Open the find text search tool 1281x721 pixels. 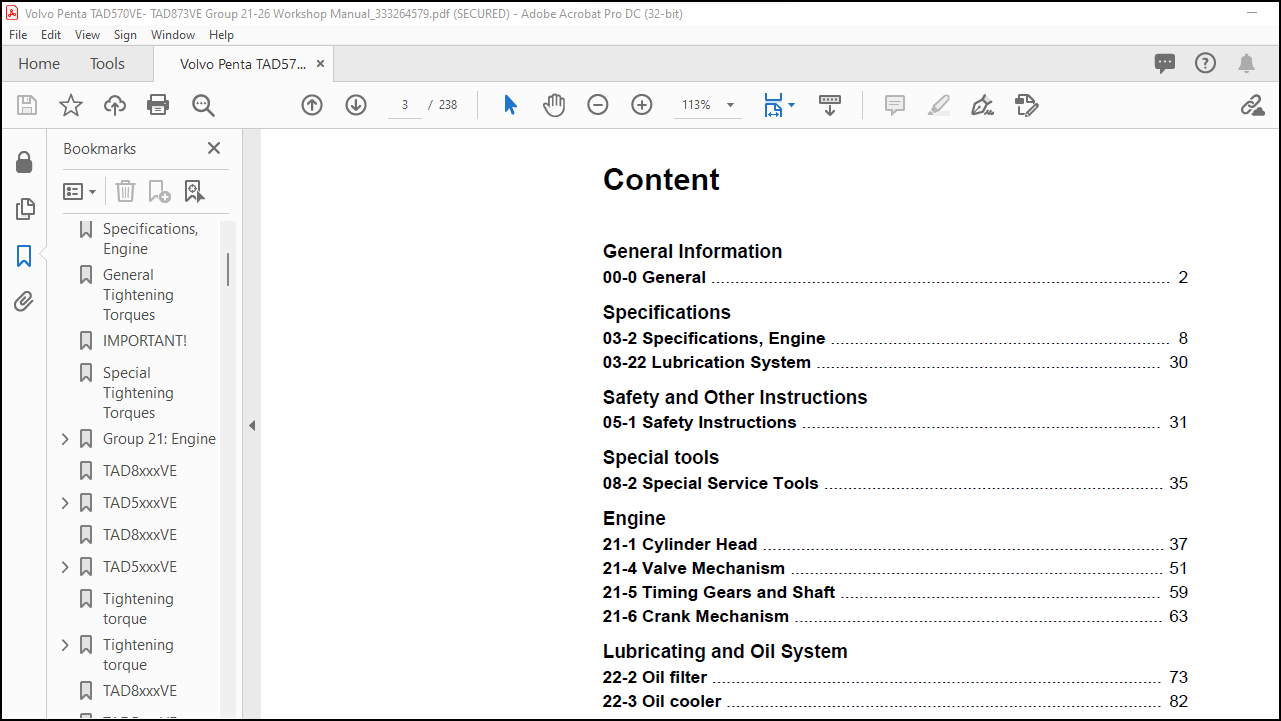tap(203, 105)
